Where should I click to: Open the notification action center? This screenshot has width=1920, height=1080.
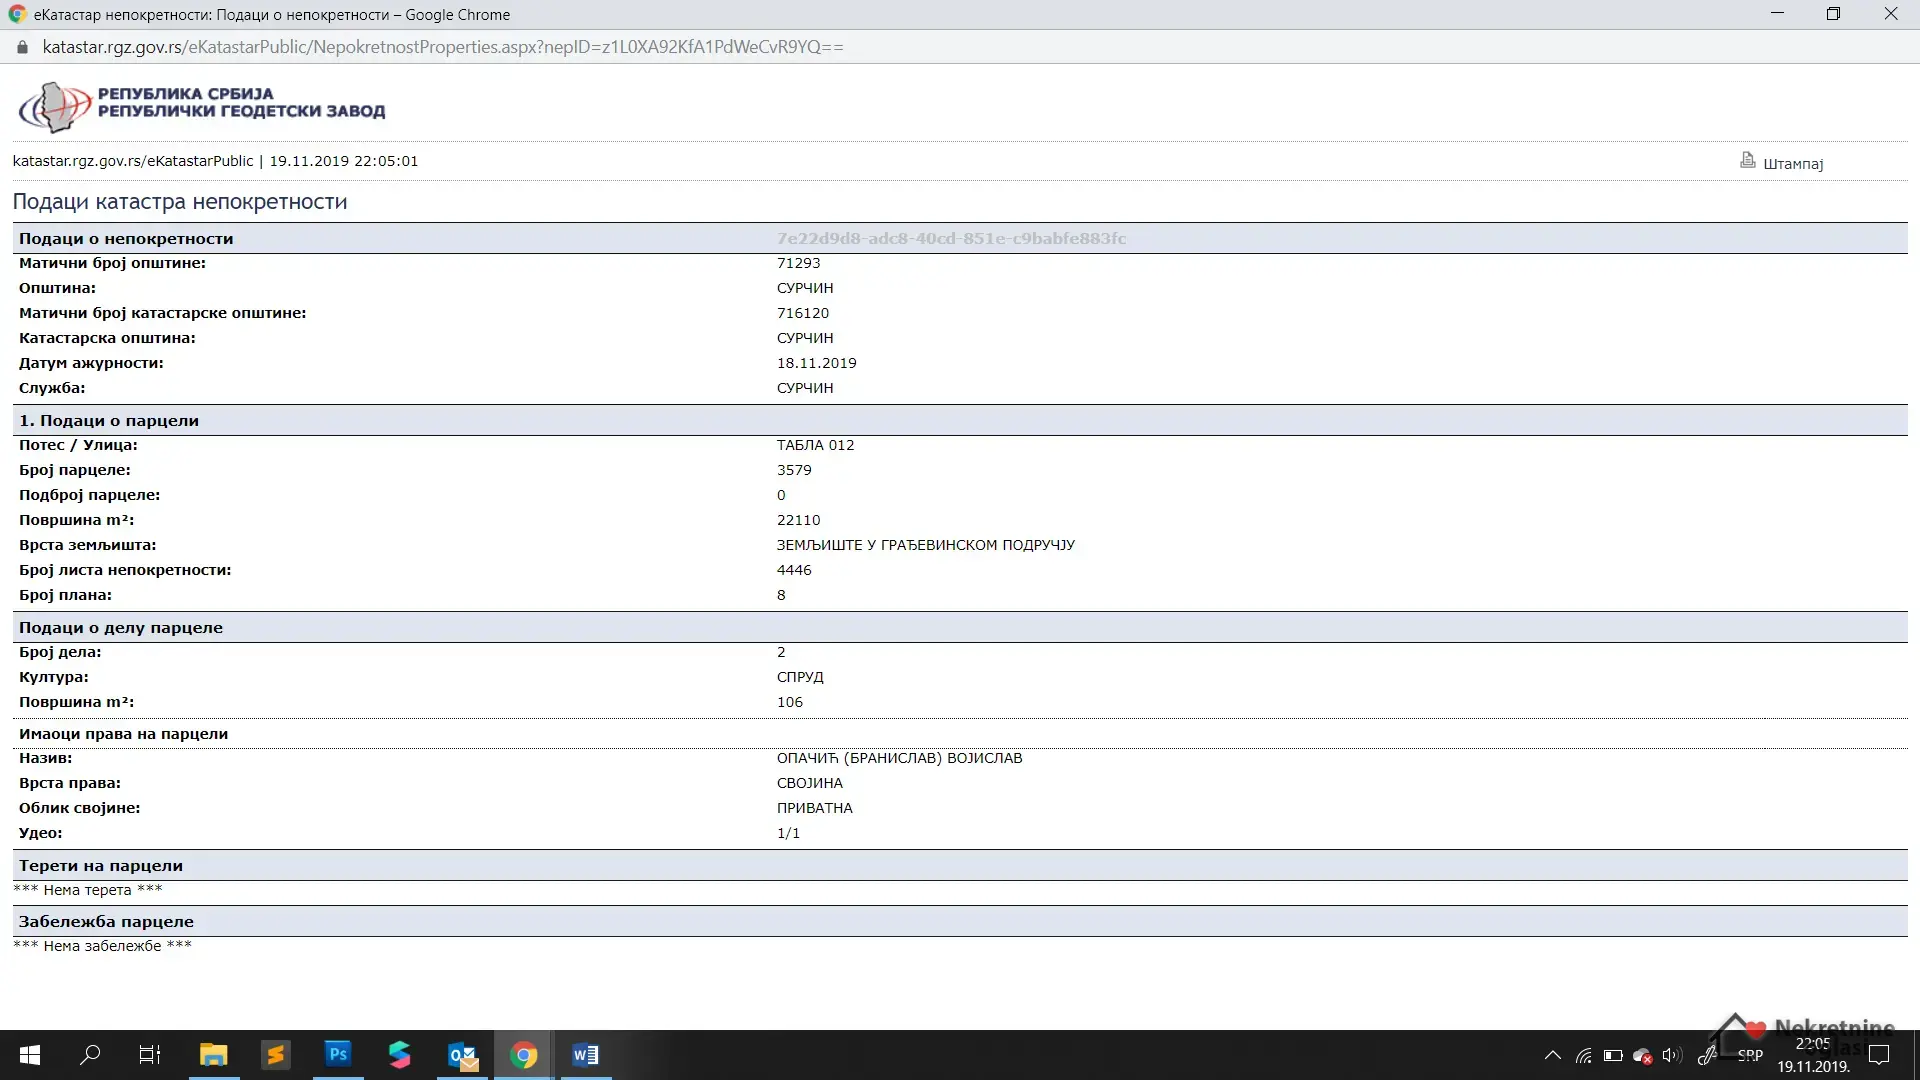(x=1879, y=1055)
